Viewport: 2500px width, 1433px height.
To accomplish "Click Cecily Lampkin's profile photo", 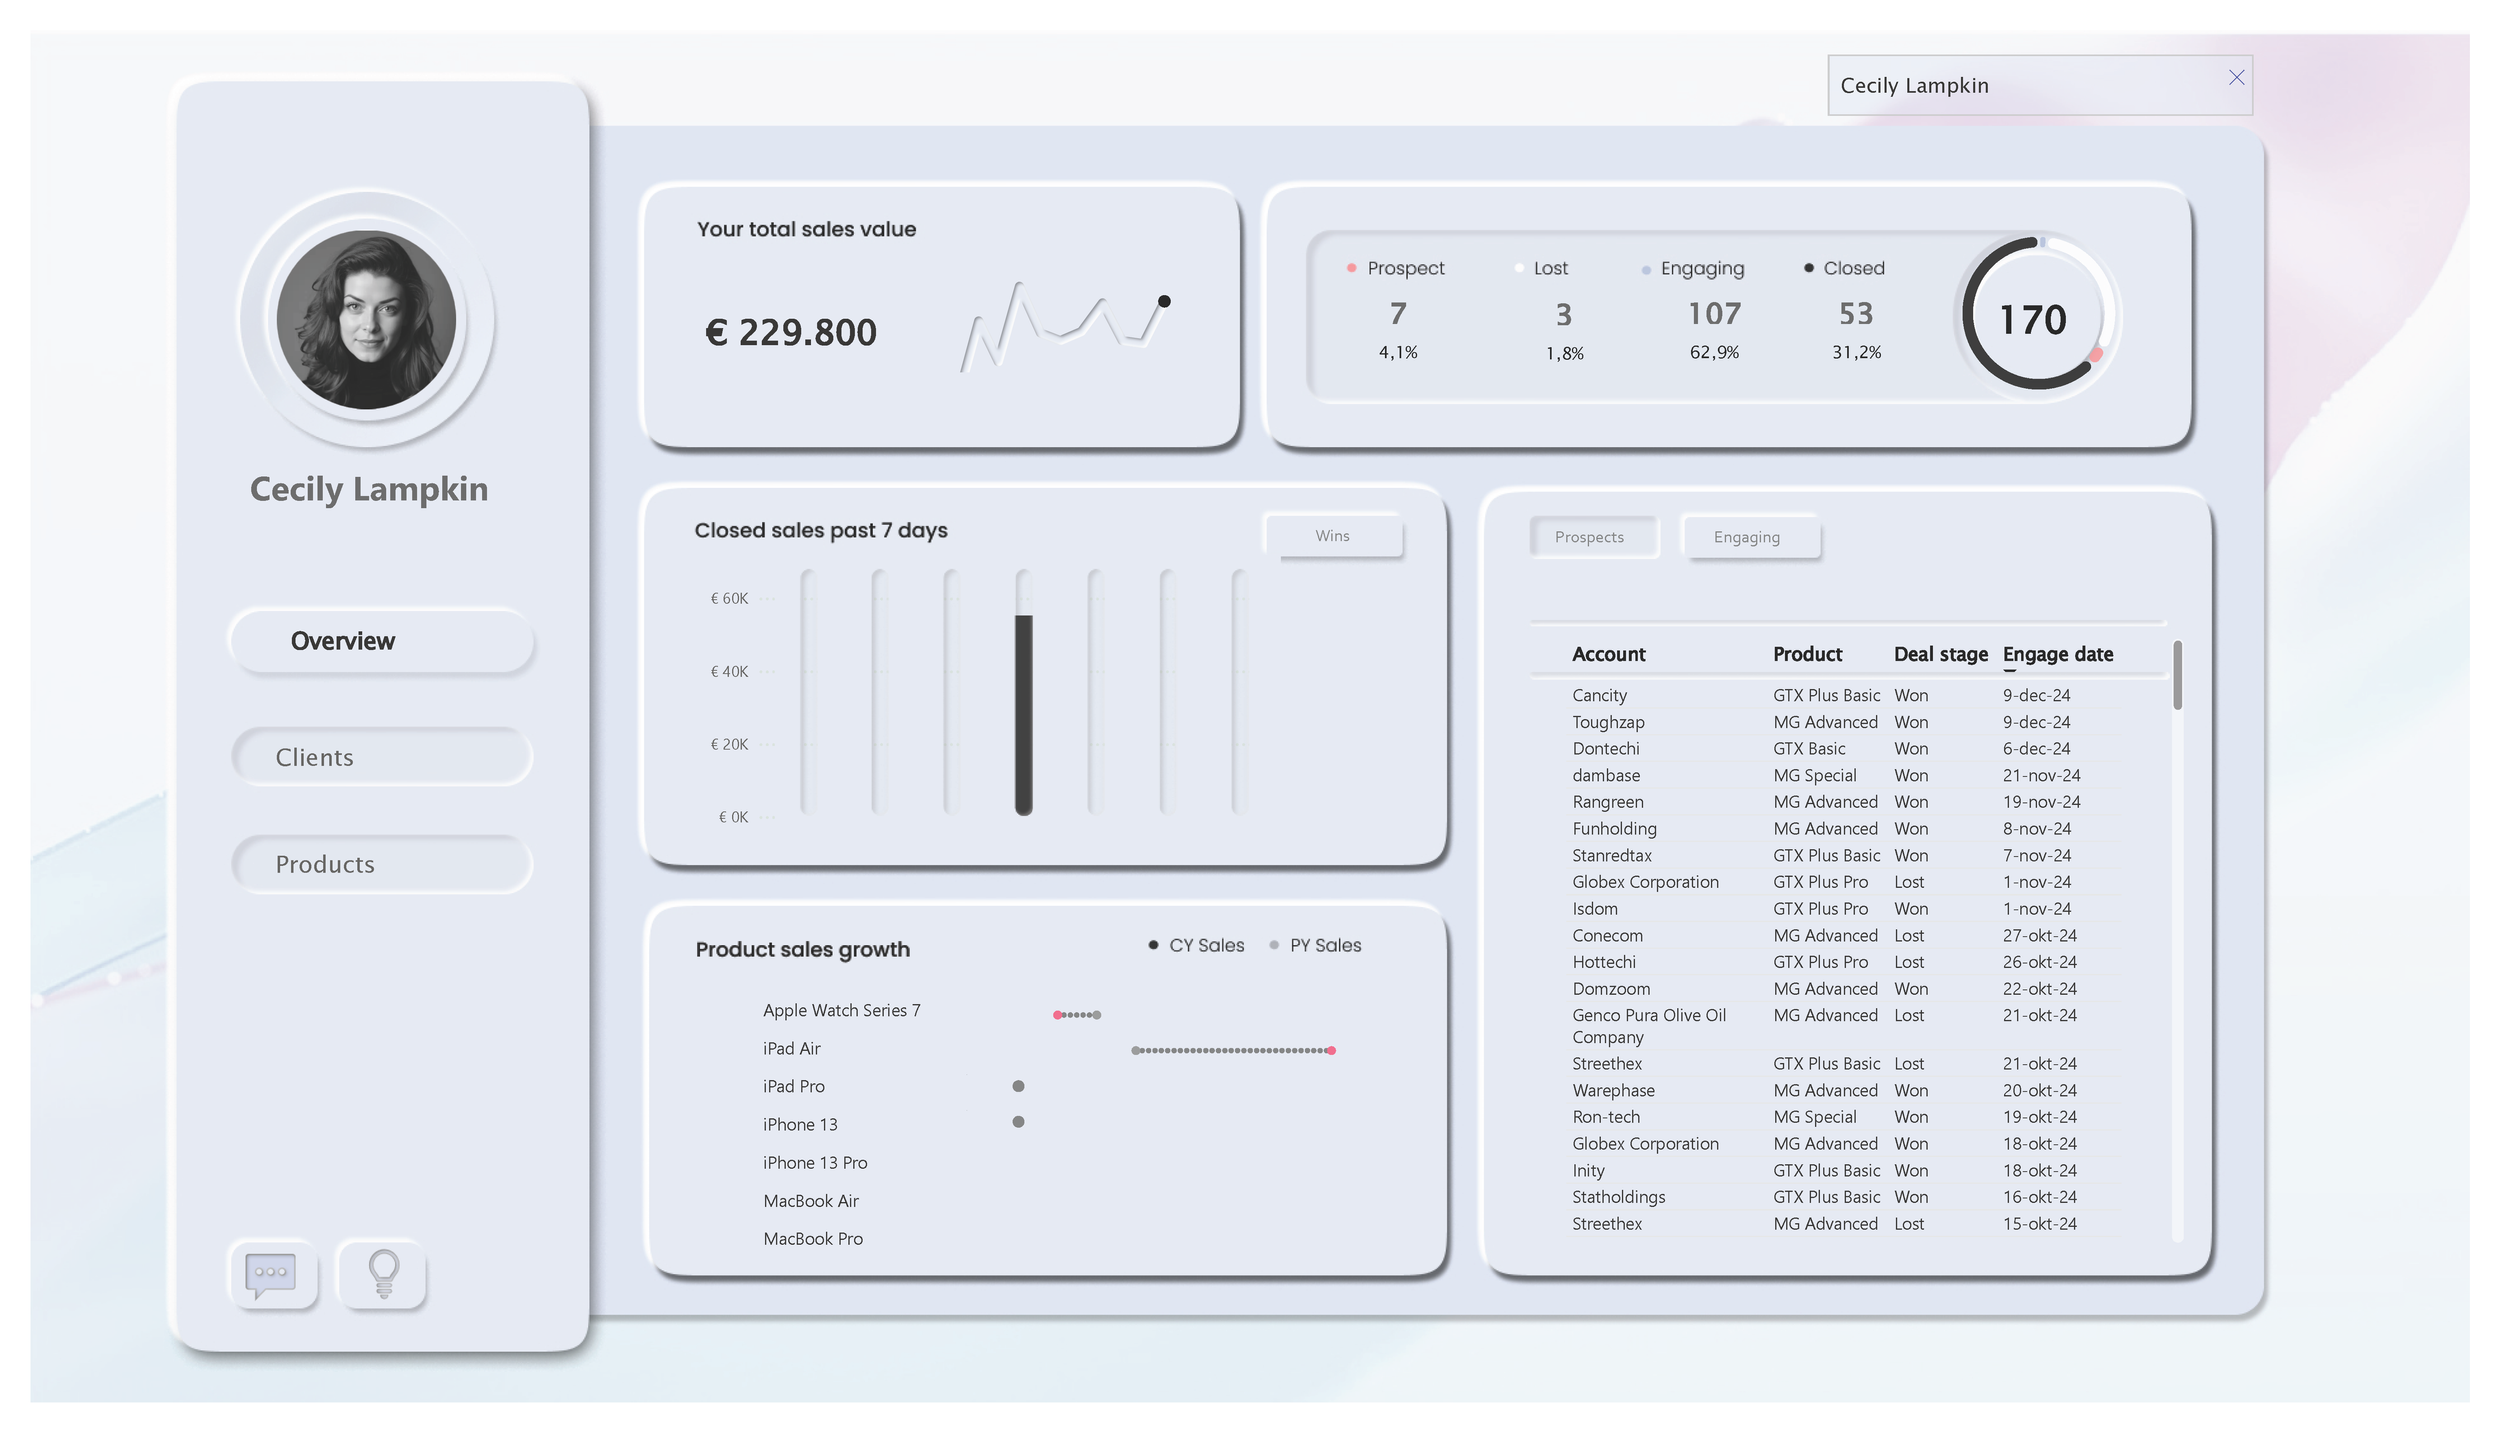I will (x=367, y=319).
